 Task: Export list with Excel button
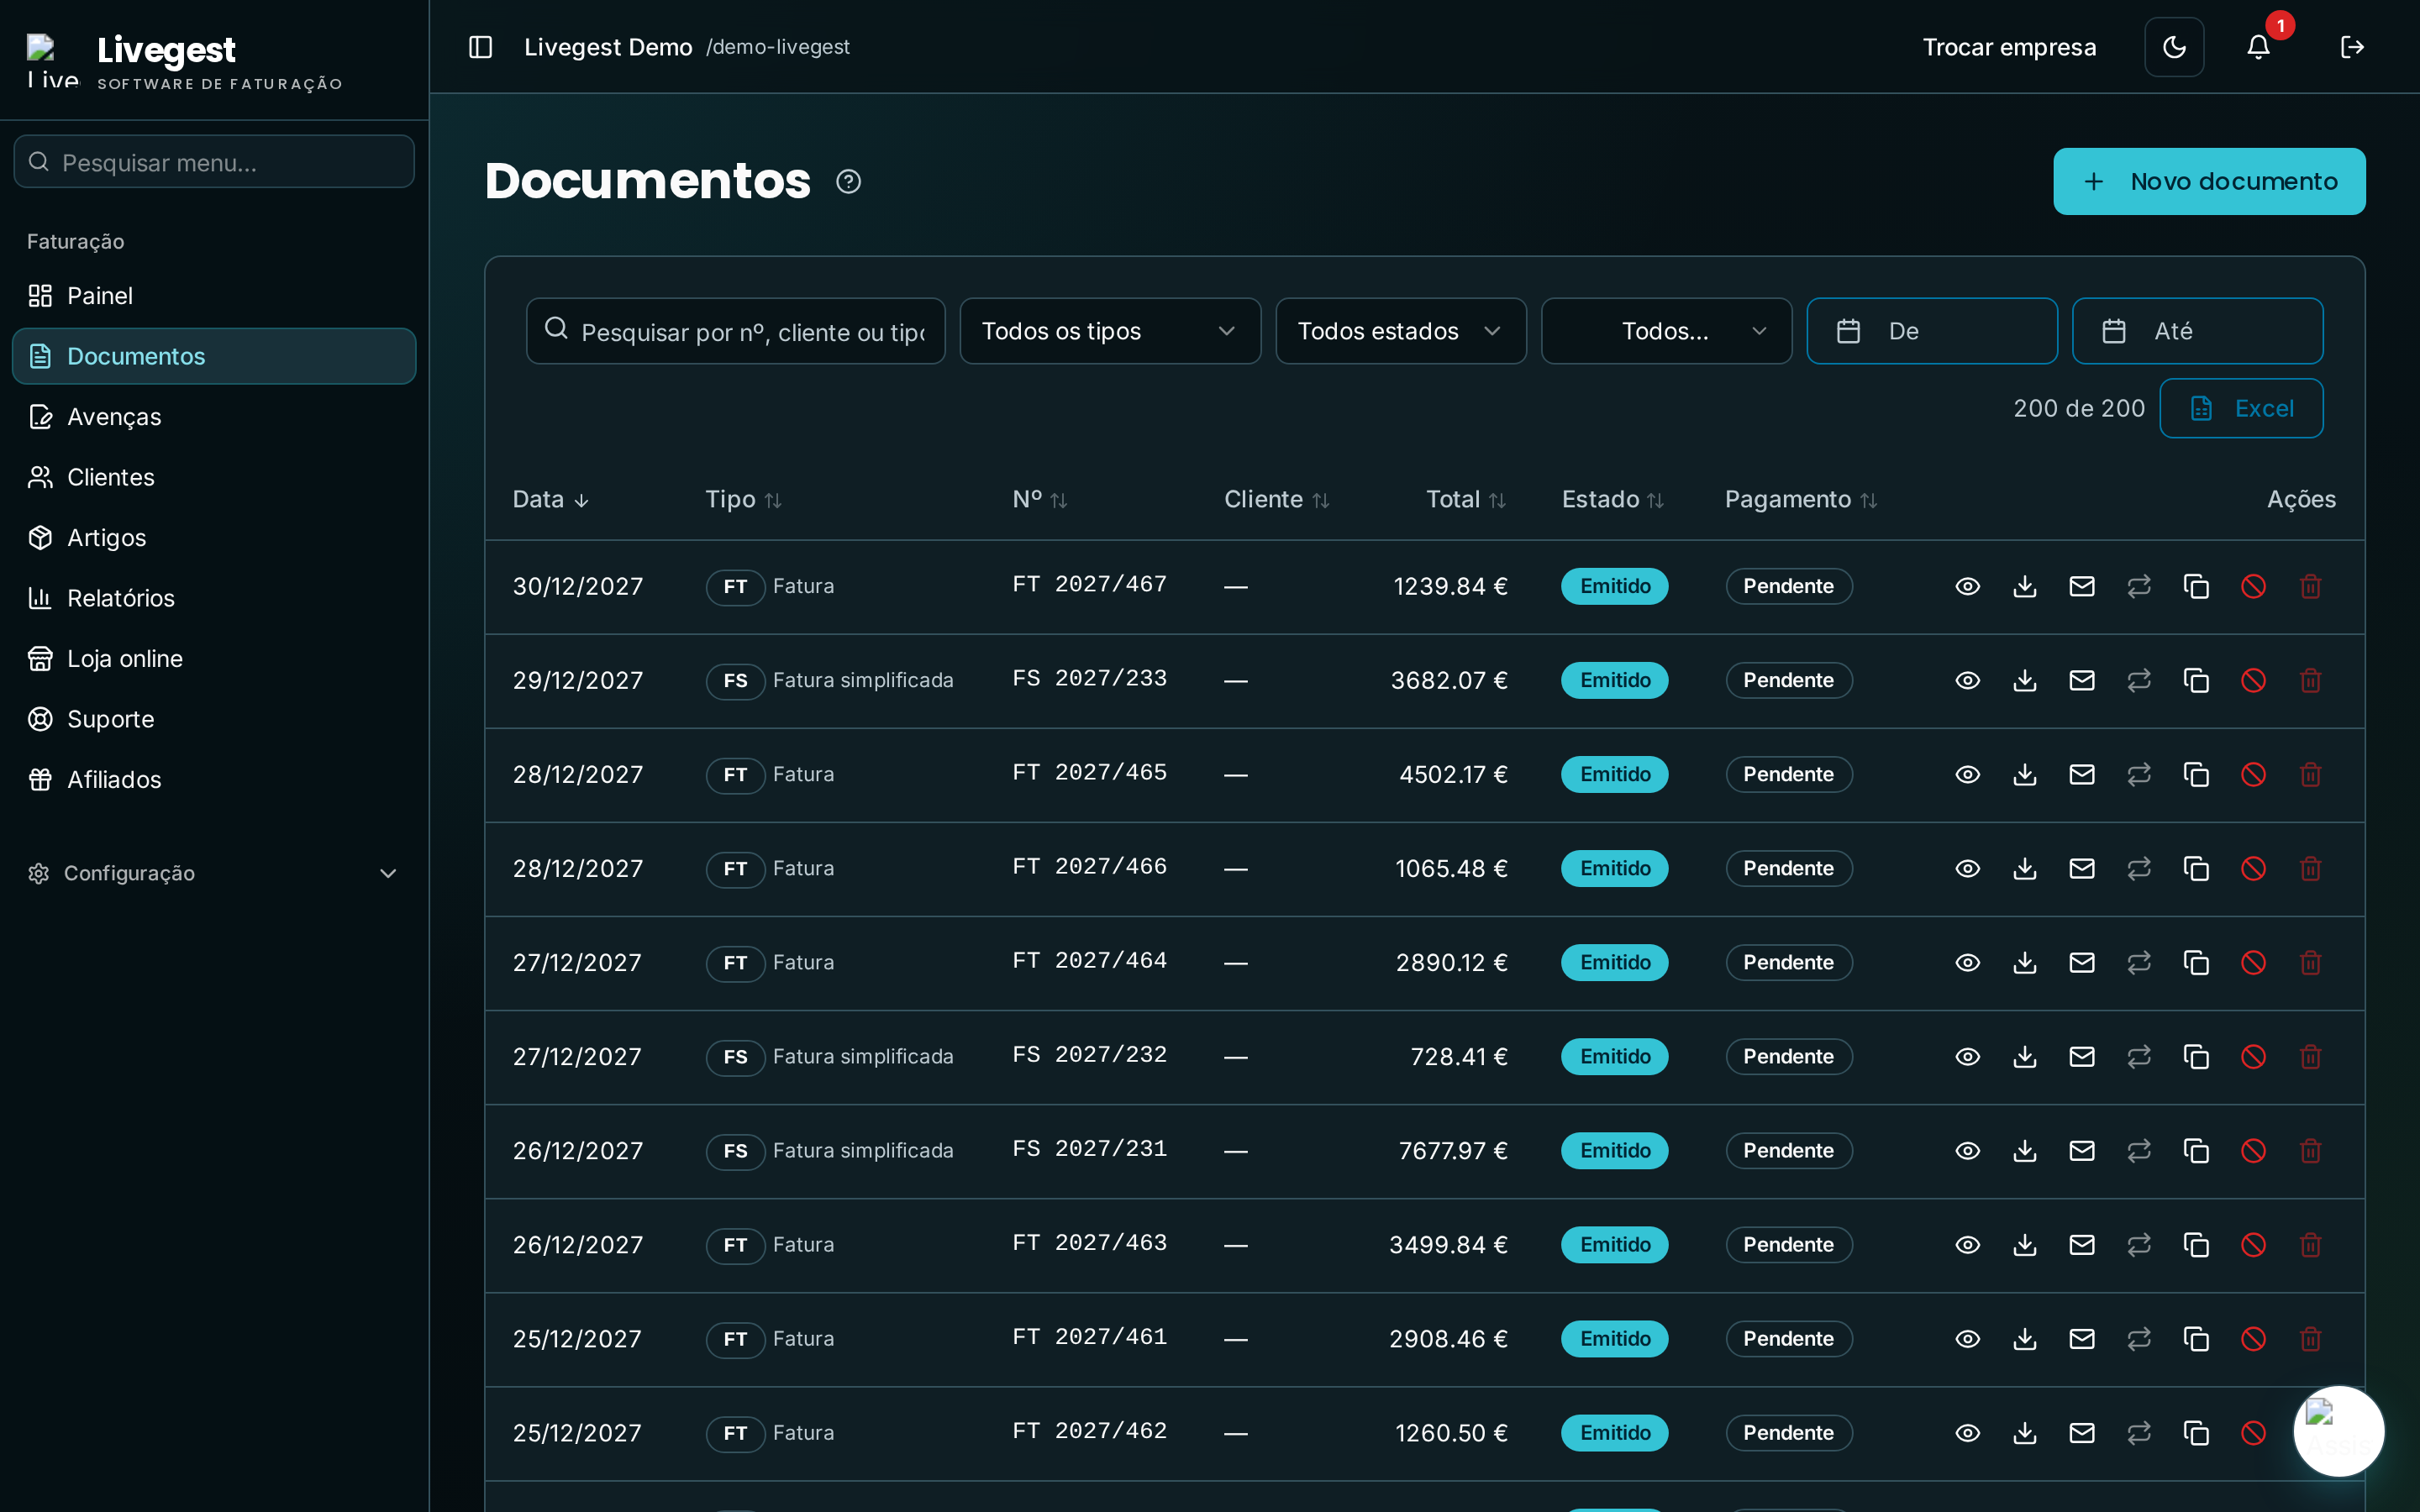pyautogui.click(x=2241, y=408)
